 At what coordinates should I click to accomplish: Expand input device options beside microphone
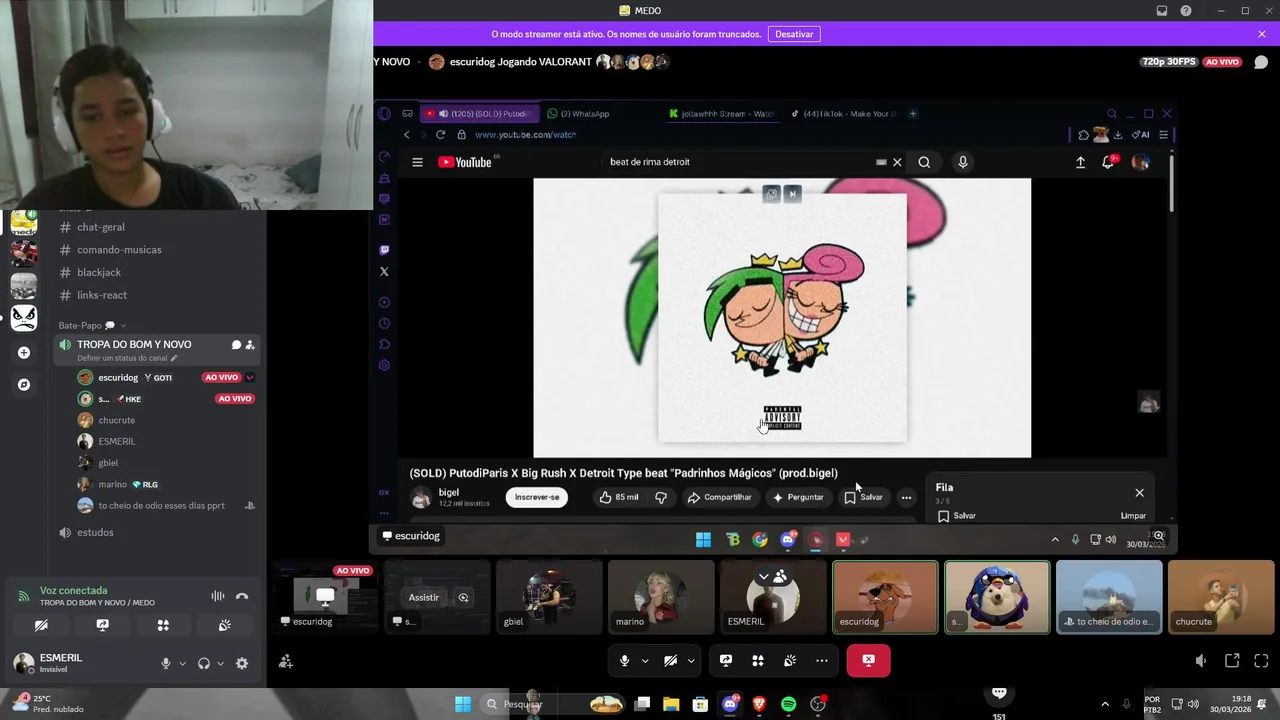(x=182, y=663)
